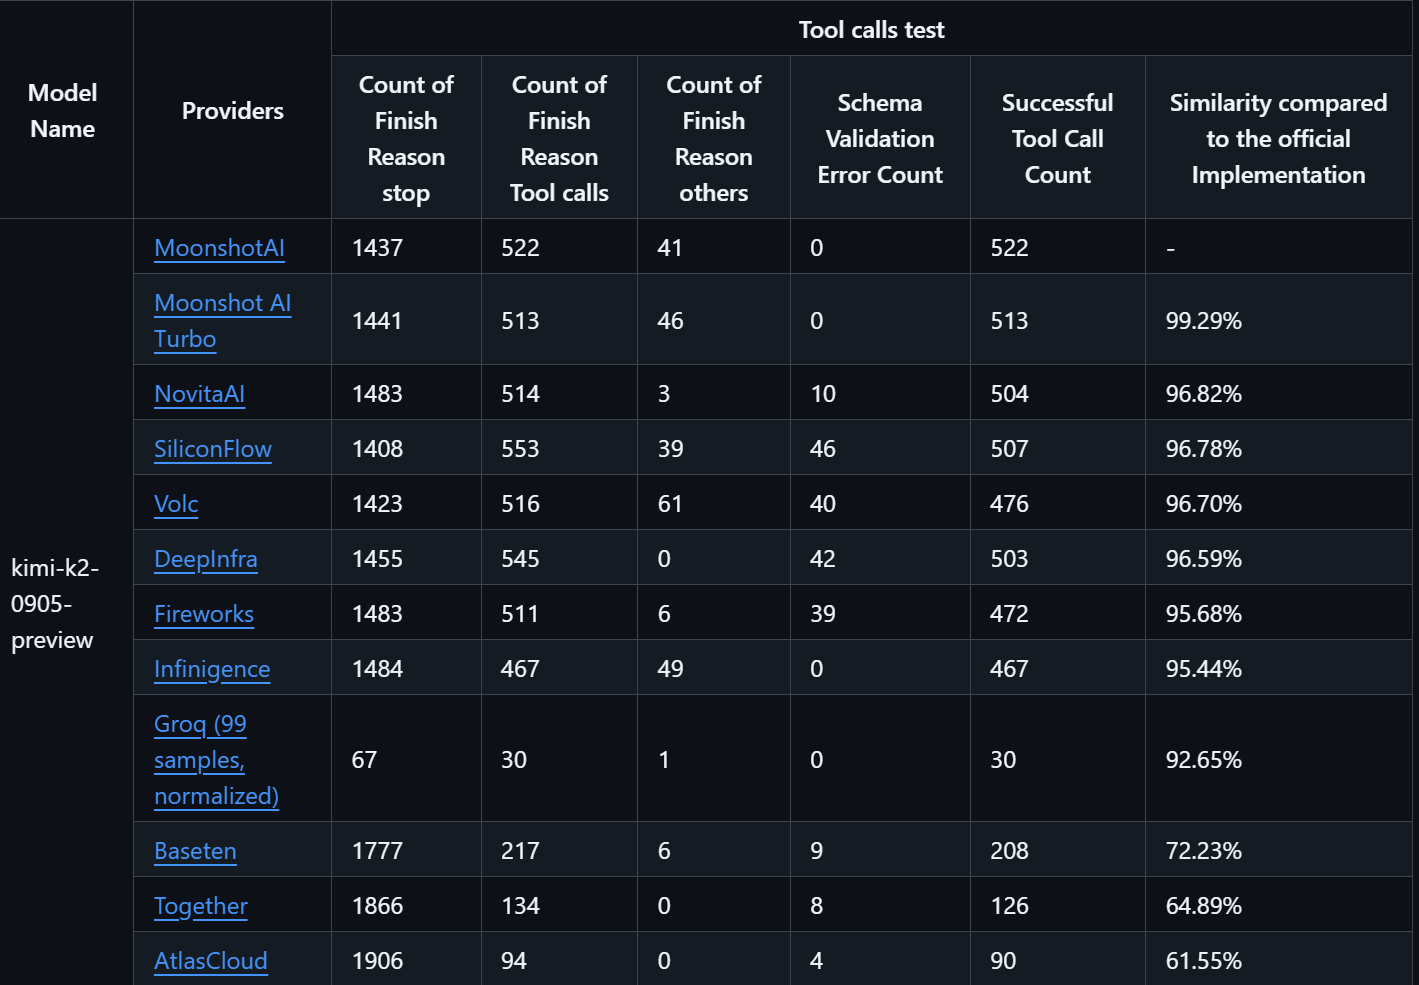
Task: Click the 96.59% similarity value
Action: [1204, 559]
